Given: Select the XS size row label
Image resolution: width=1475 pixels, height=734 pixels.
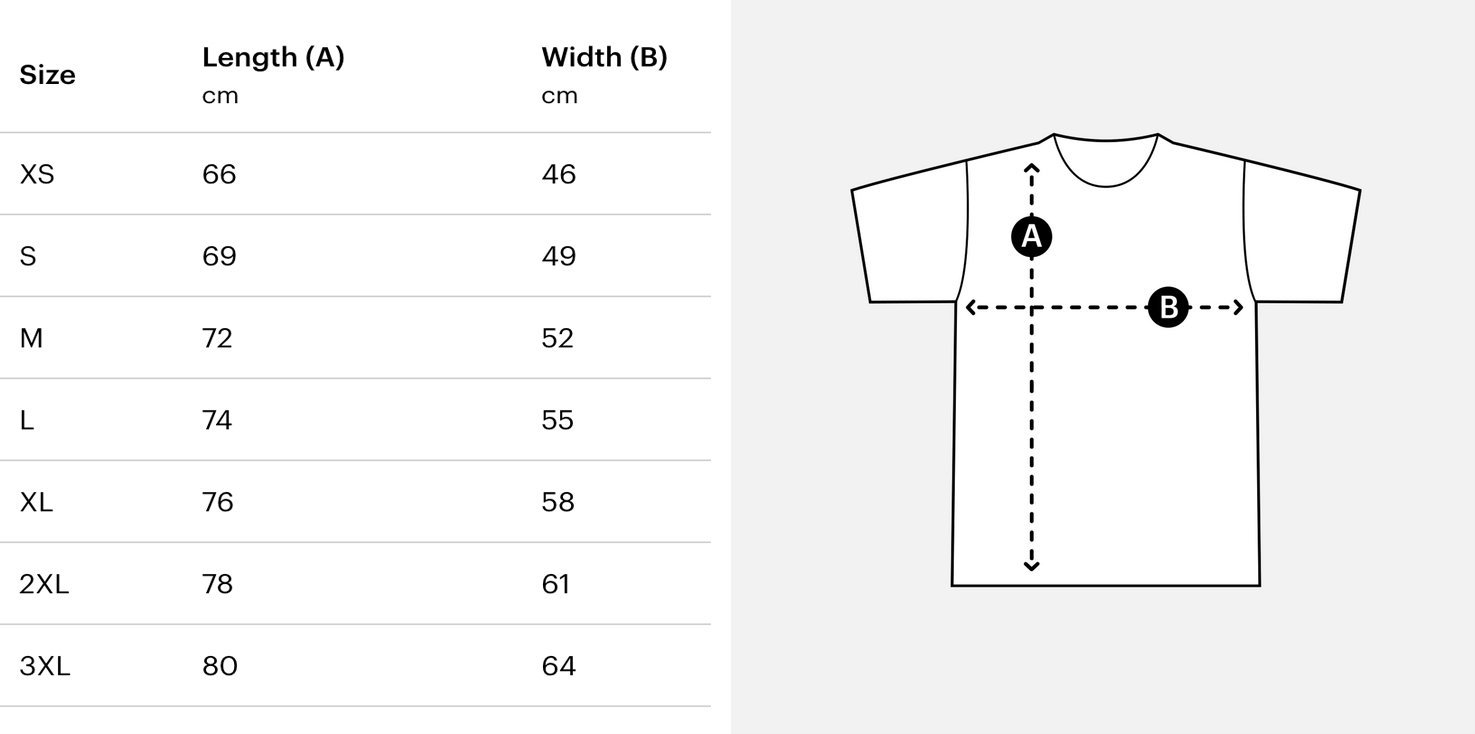Looking at the screenshot, I should point(37,174).
